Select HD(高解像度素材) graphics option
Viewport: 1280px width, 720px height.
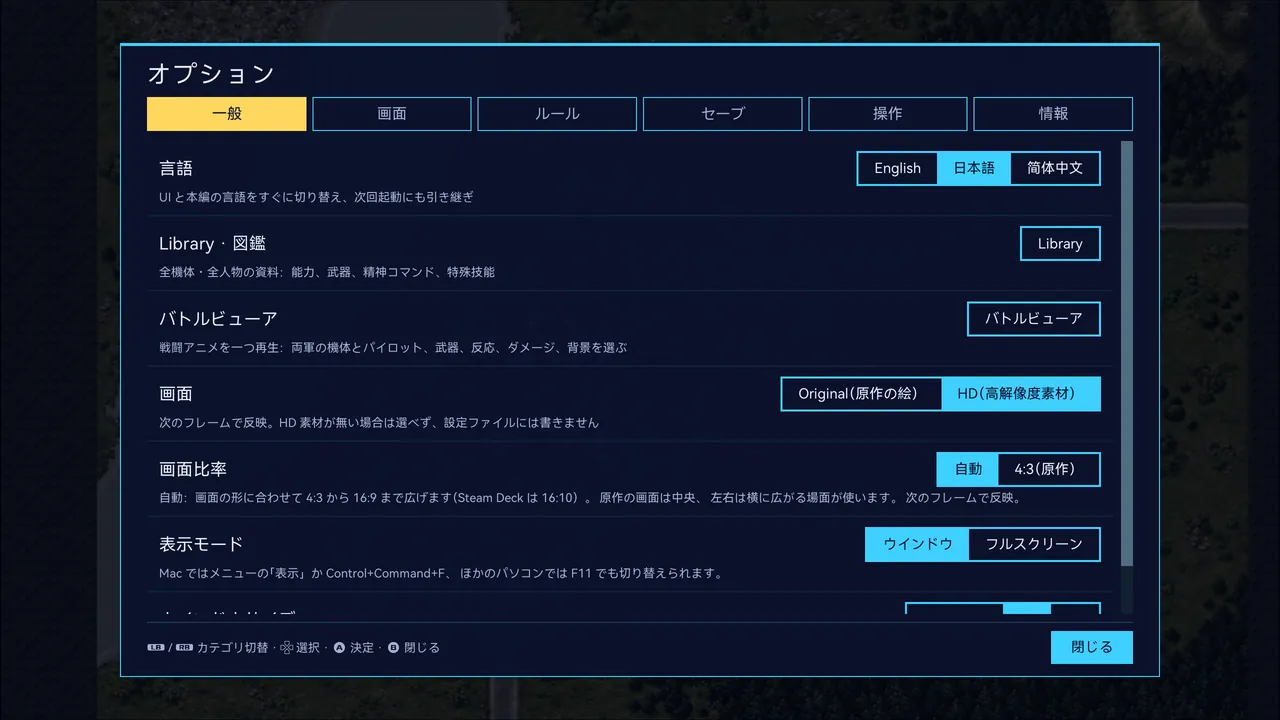tap(1021, 394)
